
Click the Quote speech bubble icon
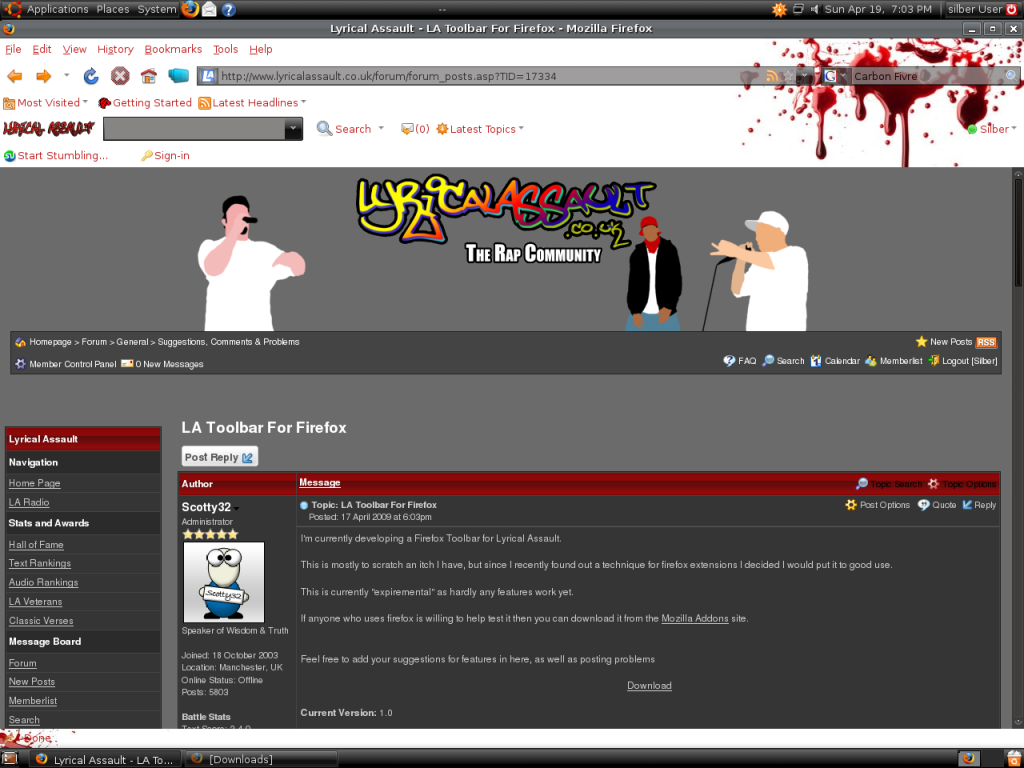(x=924, y=505)
